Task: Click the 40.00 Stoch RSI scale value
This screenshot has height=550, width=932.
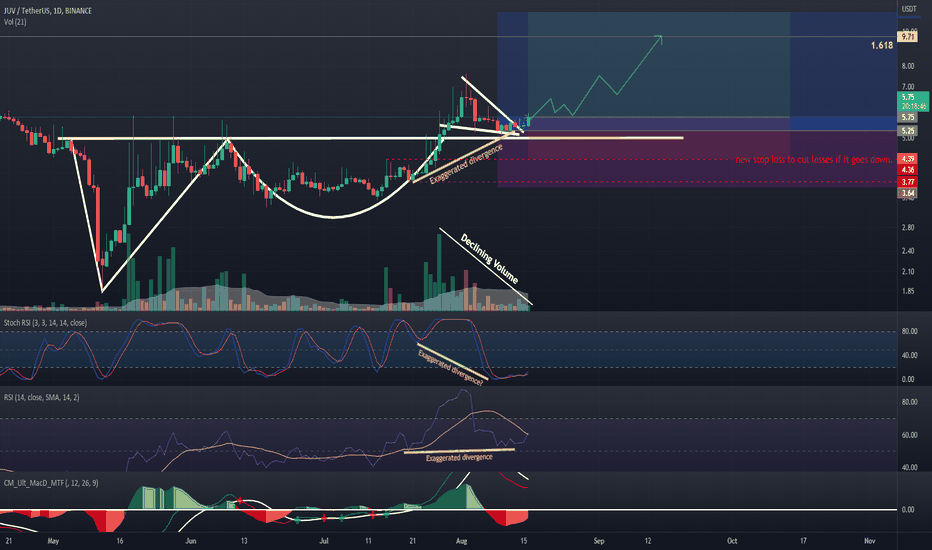Action: 909,356
